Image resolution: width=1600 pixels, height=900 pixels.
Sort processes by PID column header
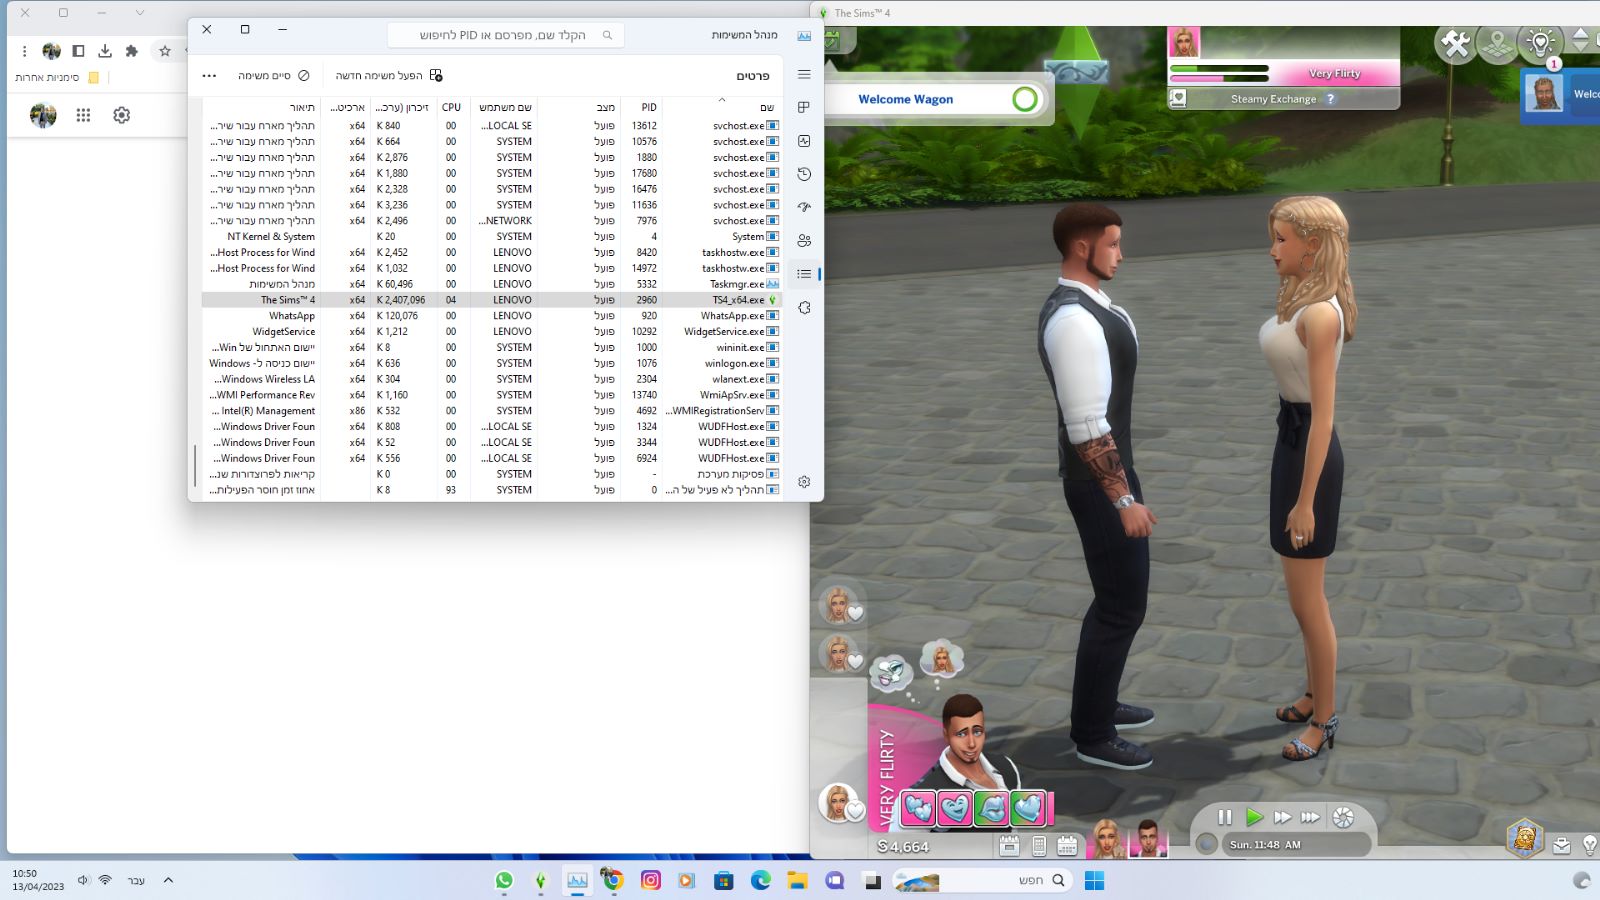tap(641, 107)
